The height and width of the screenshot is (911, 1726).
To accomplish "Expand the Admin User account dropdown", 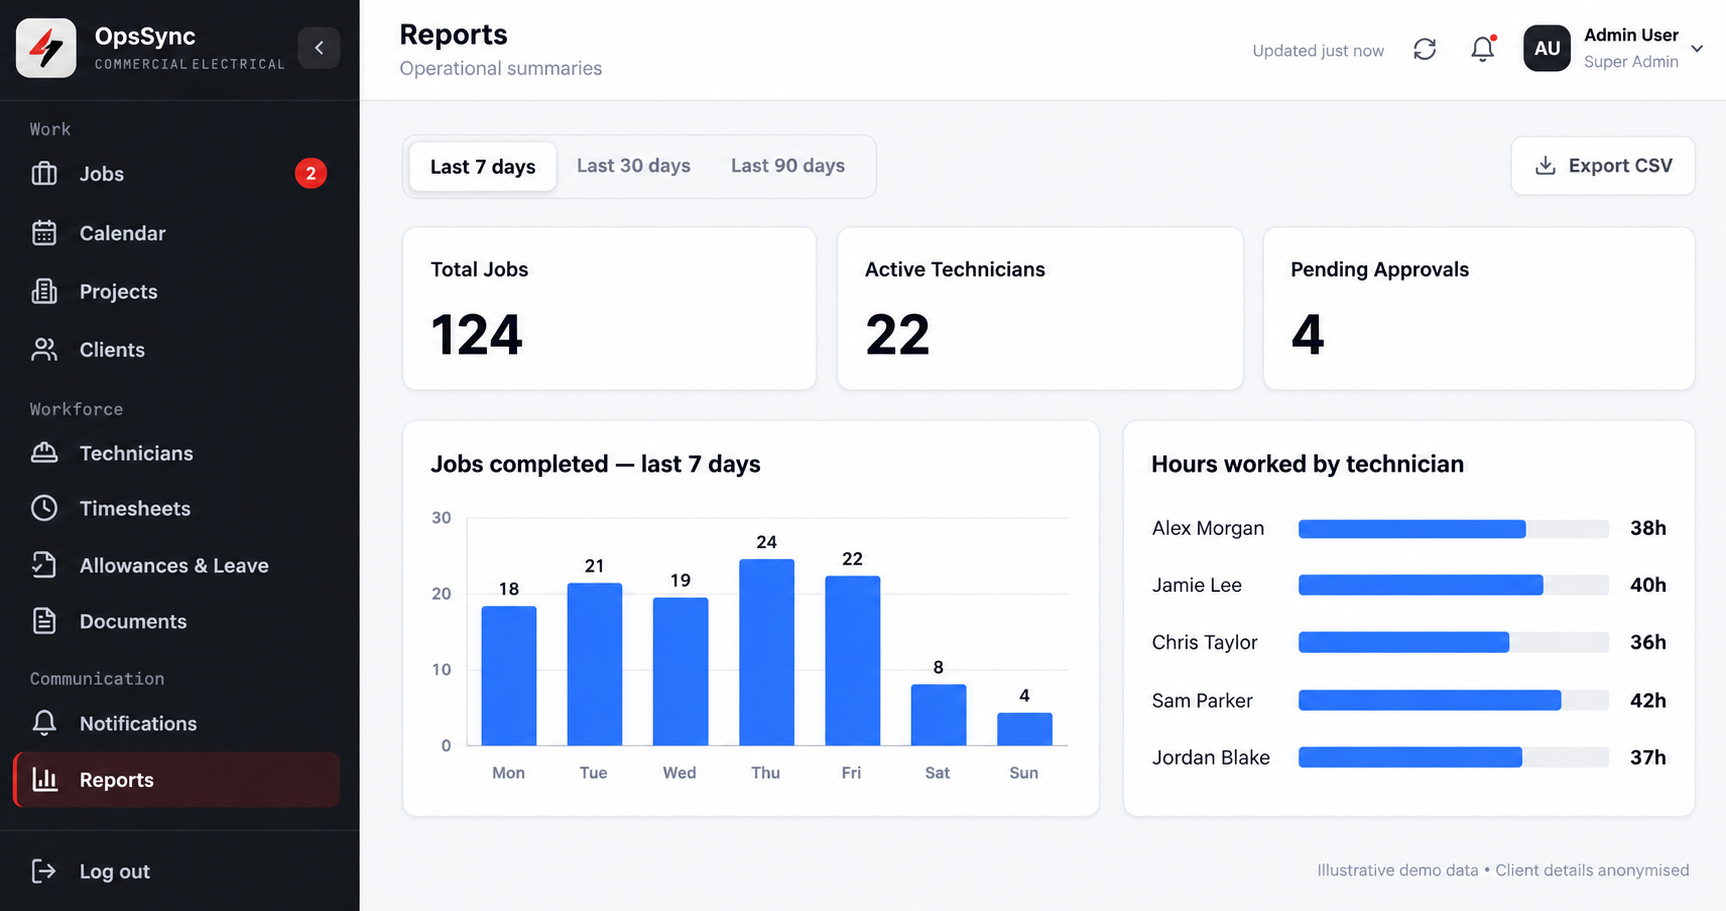I will (1697, 48).
